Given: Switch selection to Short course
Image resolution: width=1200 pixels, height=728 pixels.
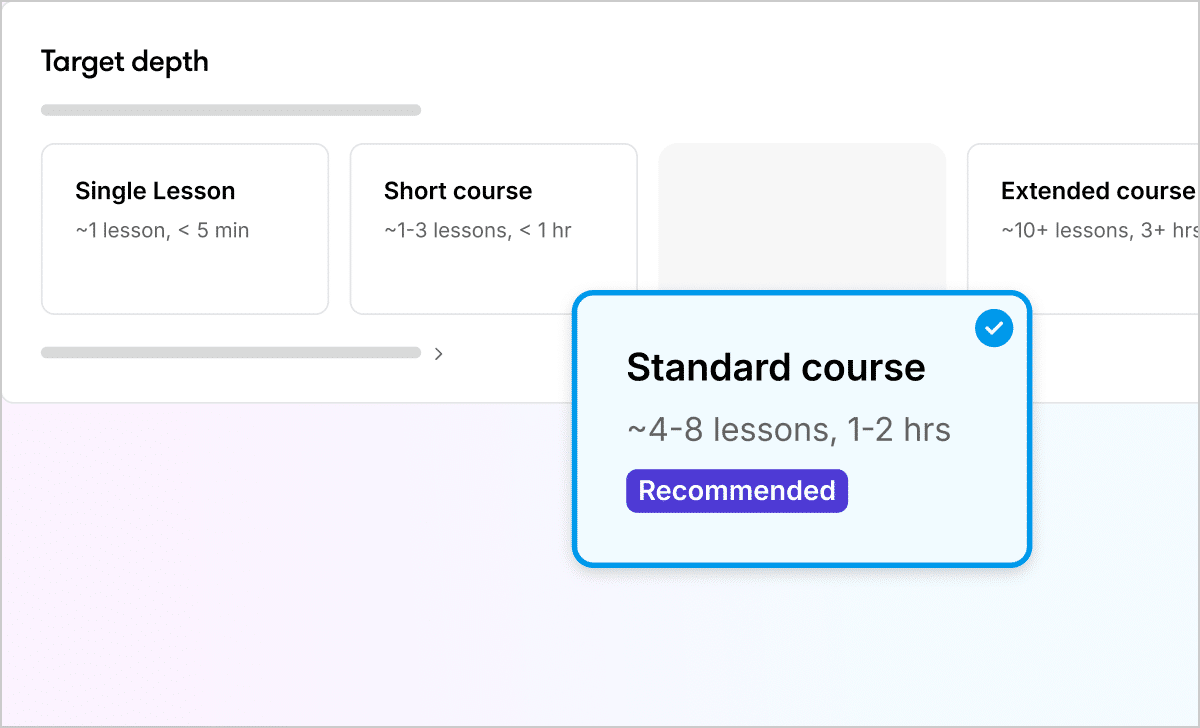Looking at the screenshot, I should coord(493,228).
